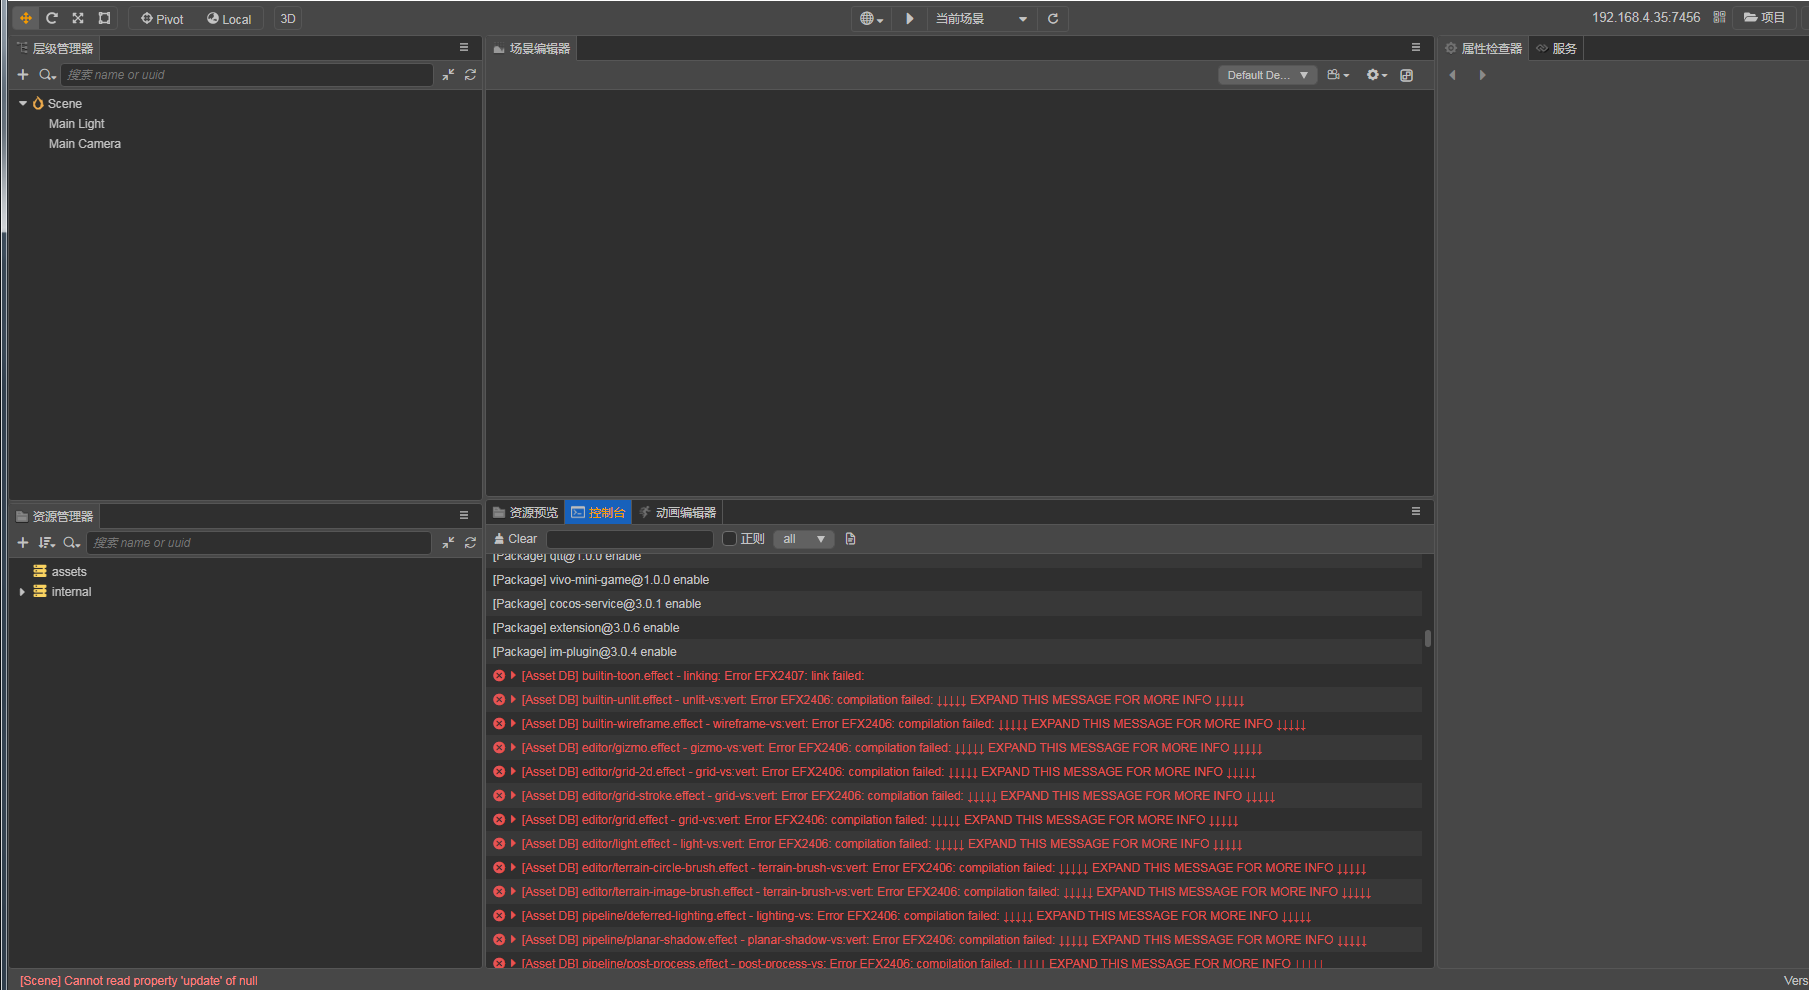The image size is (1809, 990).
Task: Collapse all nodes in the hierarchy panel
Action: tap(448, 75)
